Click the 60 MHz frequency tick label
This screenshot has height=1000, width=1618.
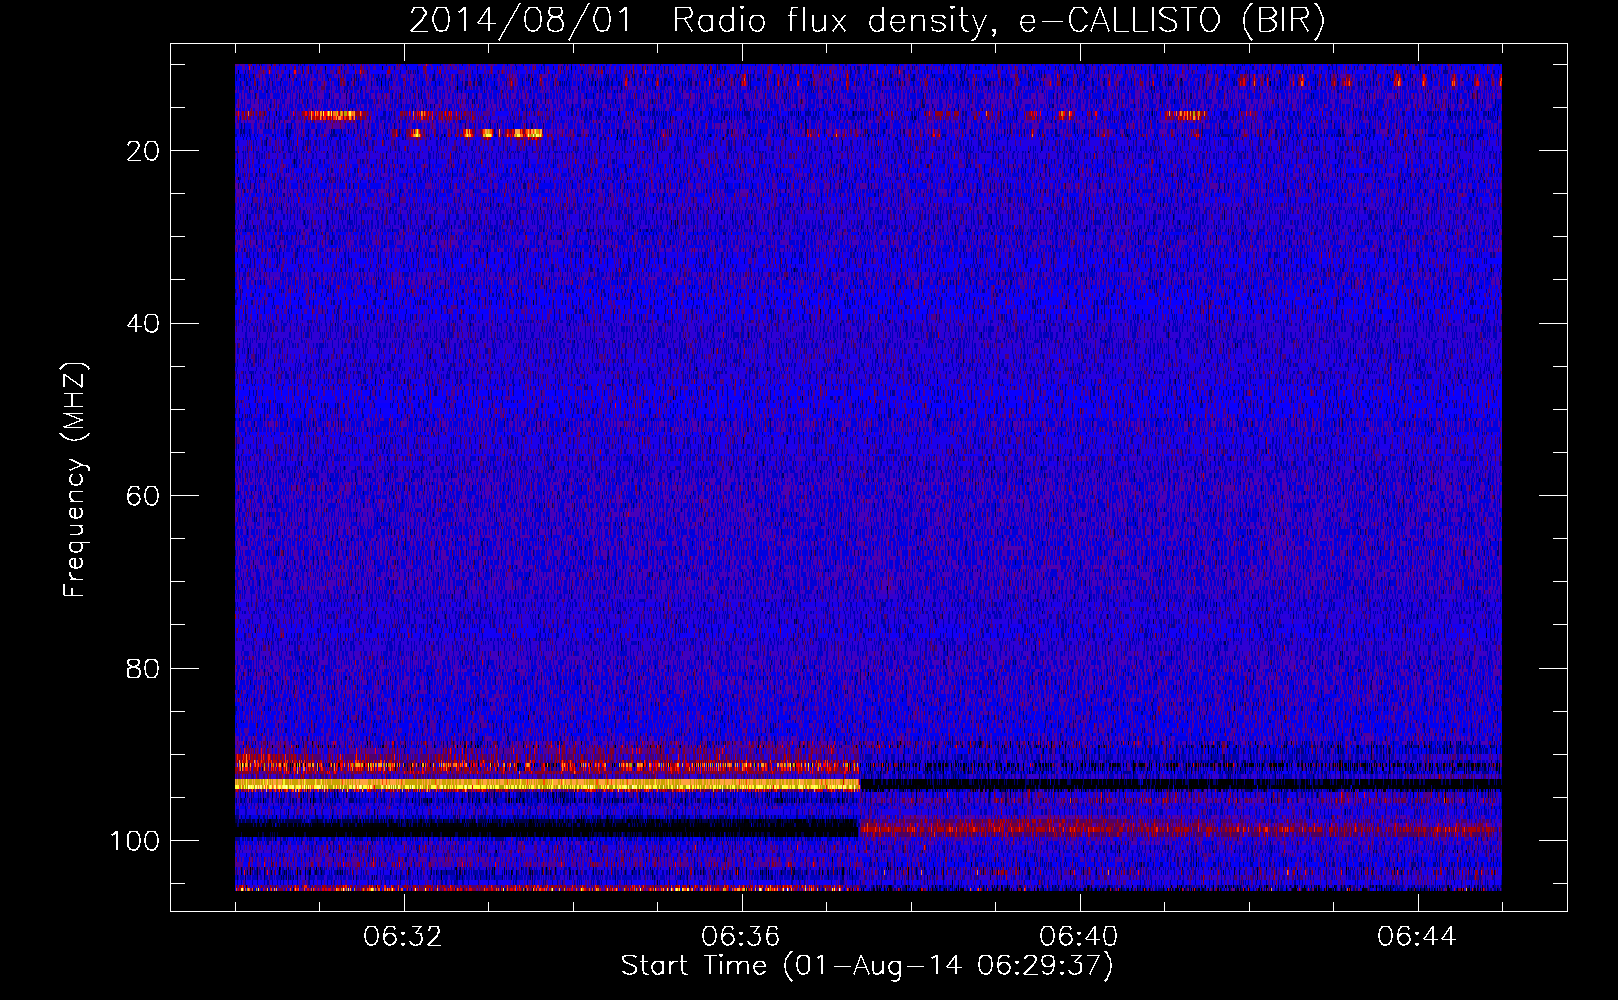pyautogui.click(x=143, y=497)
